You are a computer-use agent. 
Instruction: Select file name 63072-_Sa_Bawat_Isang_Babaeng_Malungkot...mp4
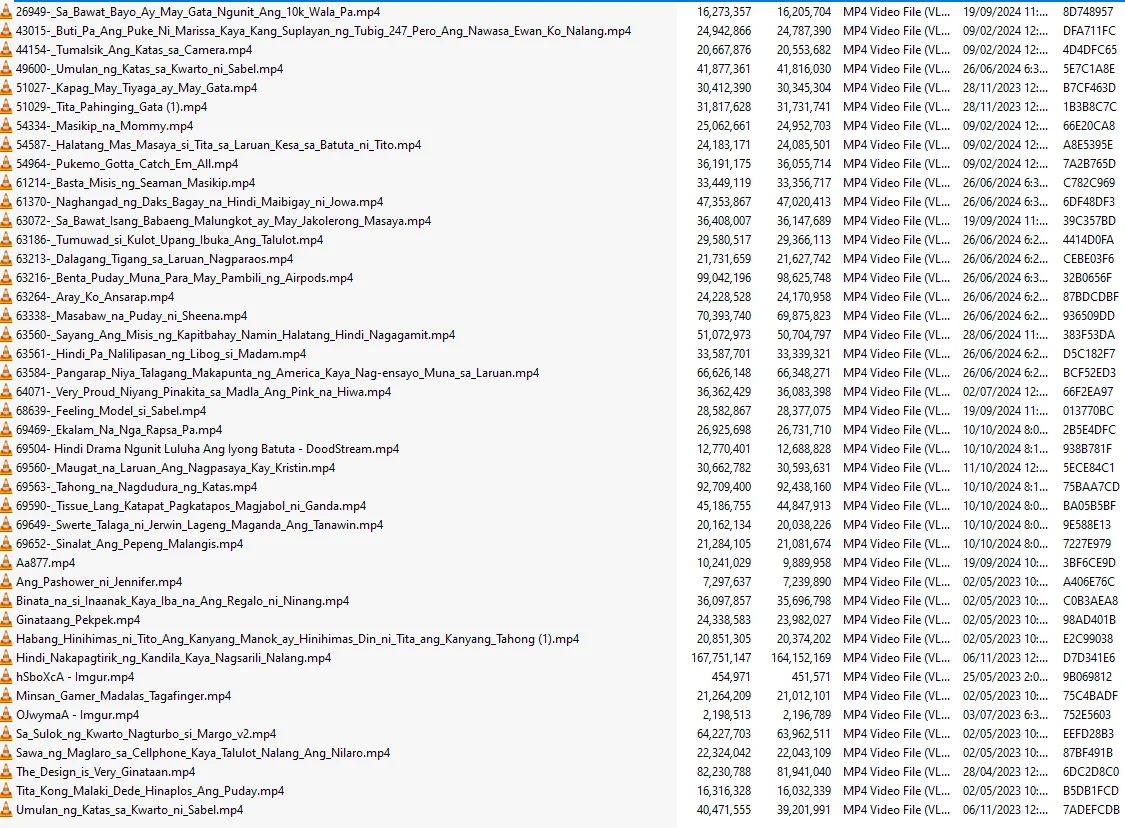click(x=224, y=221)
